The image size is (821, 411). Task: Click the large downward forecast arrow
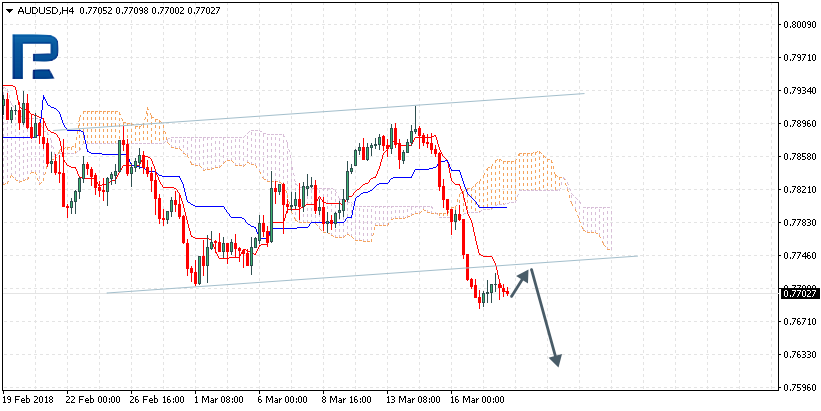pos(545,317)
